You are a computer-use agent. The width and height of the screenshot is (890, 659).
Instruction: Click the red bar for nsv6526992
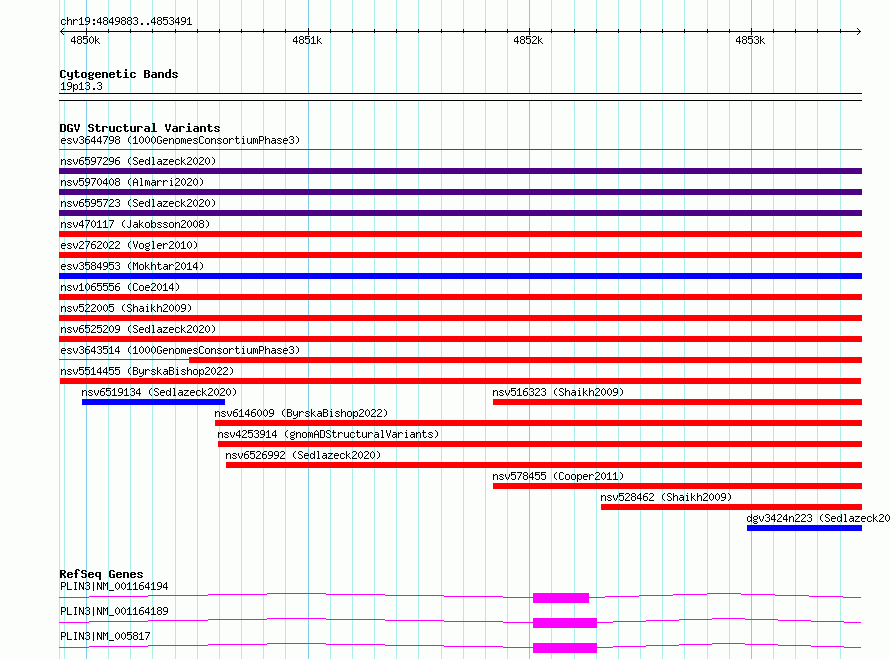[544, 465]
